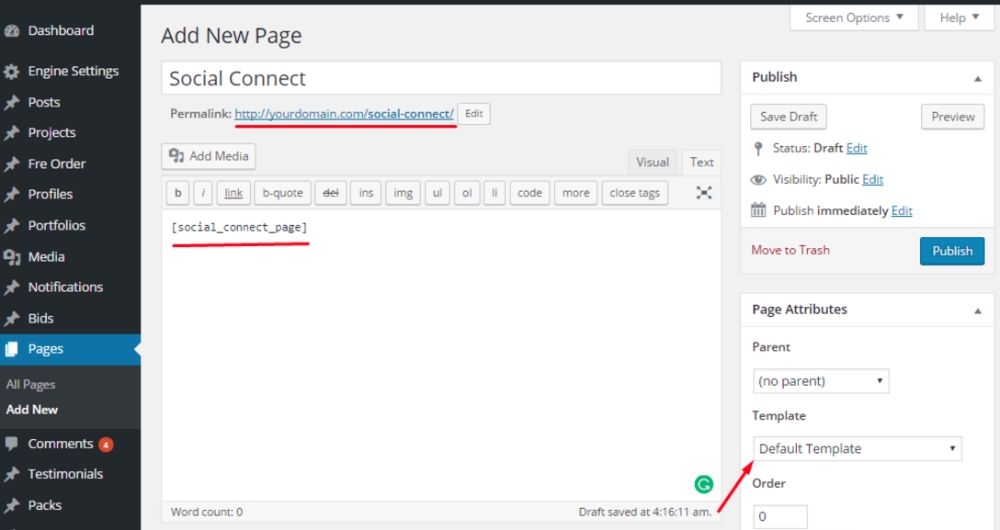
Task: Toggle bold formatting with b button
Action: tap(178, 193)
